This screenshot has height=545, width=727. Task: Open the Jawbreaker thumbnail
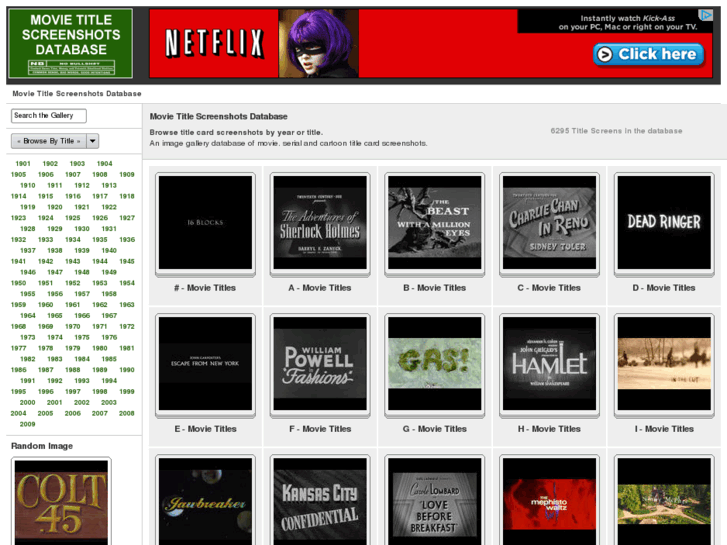point(205,500)
